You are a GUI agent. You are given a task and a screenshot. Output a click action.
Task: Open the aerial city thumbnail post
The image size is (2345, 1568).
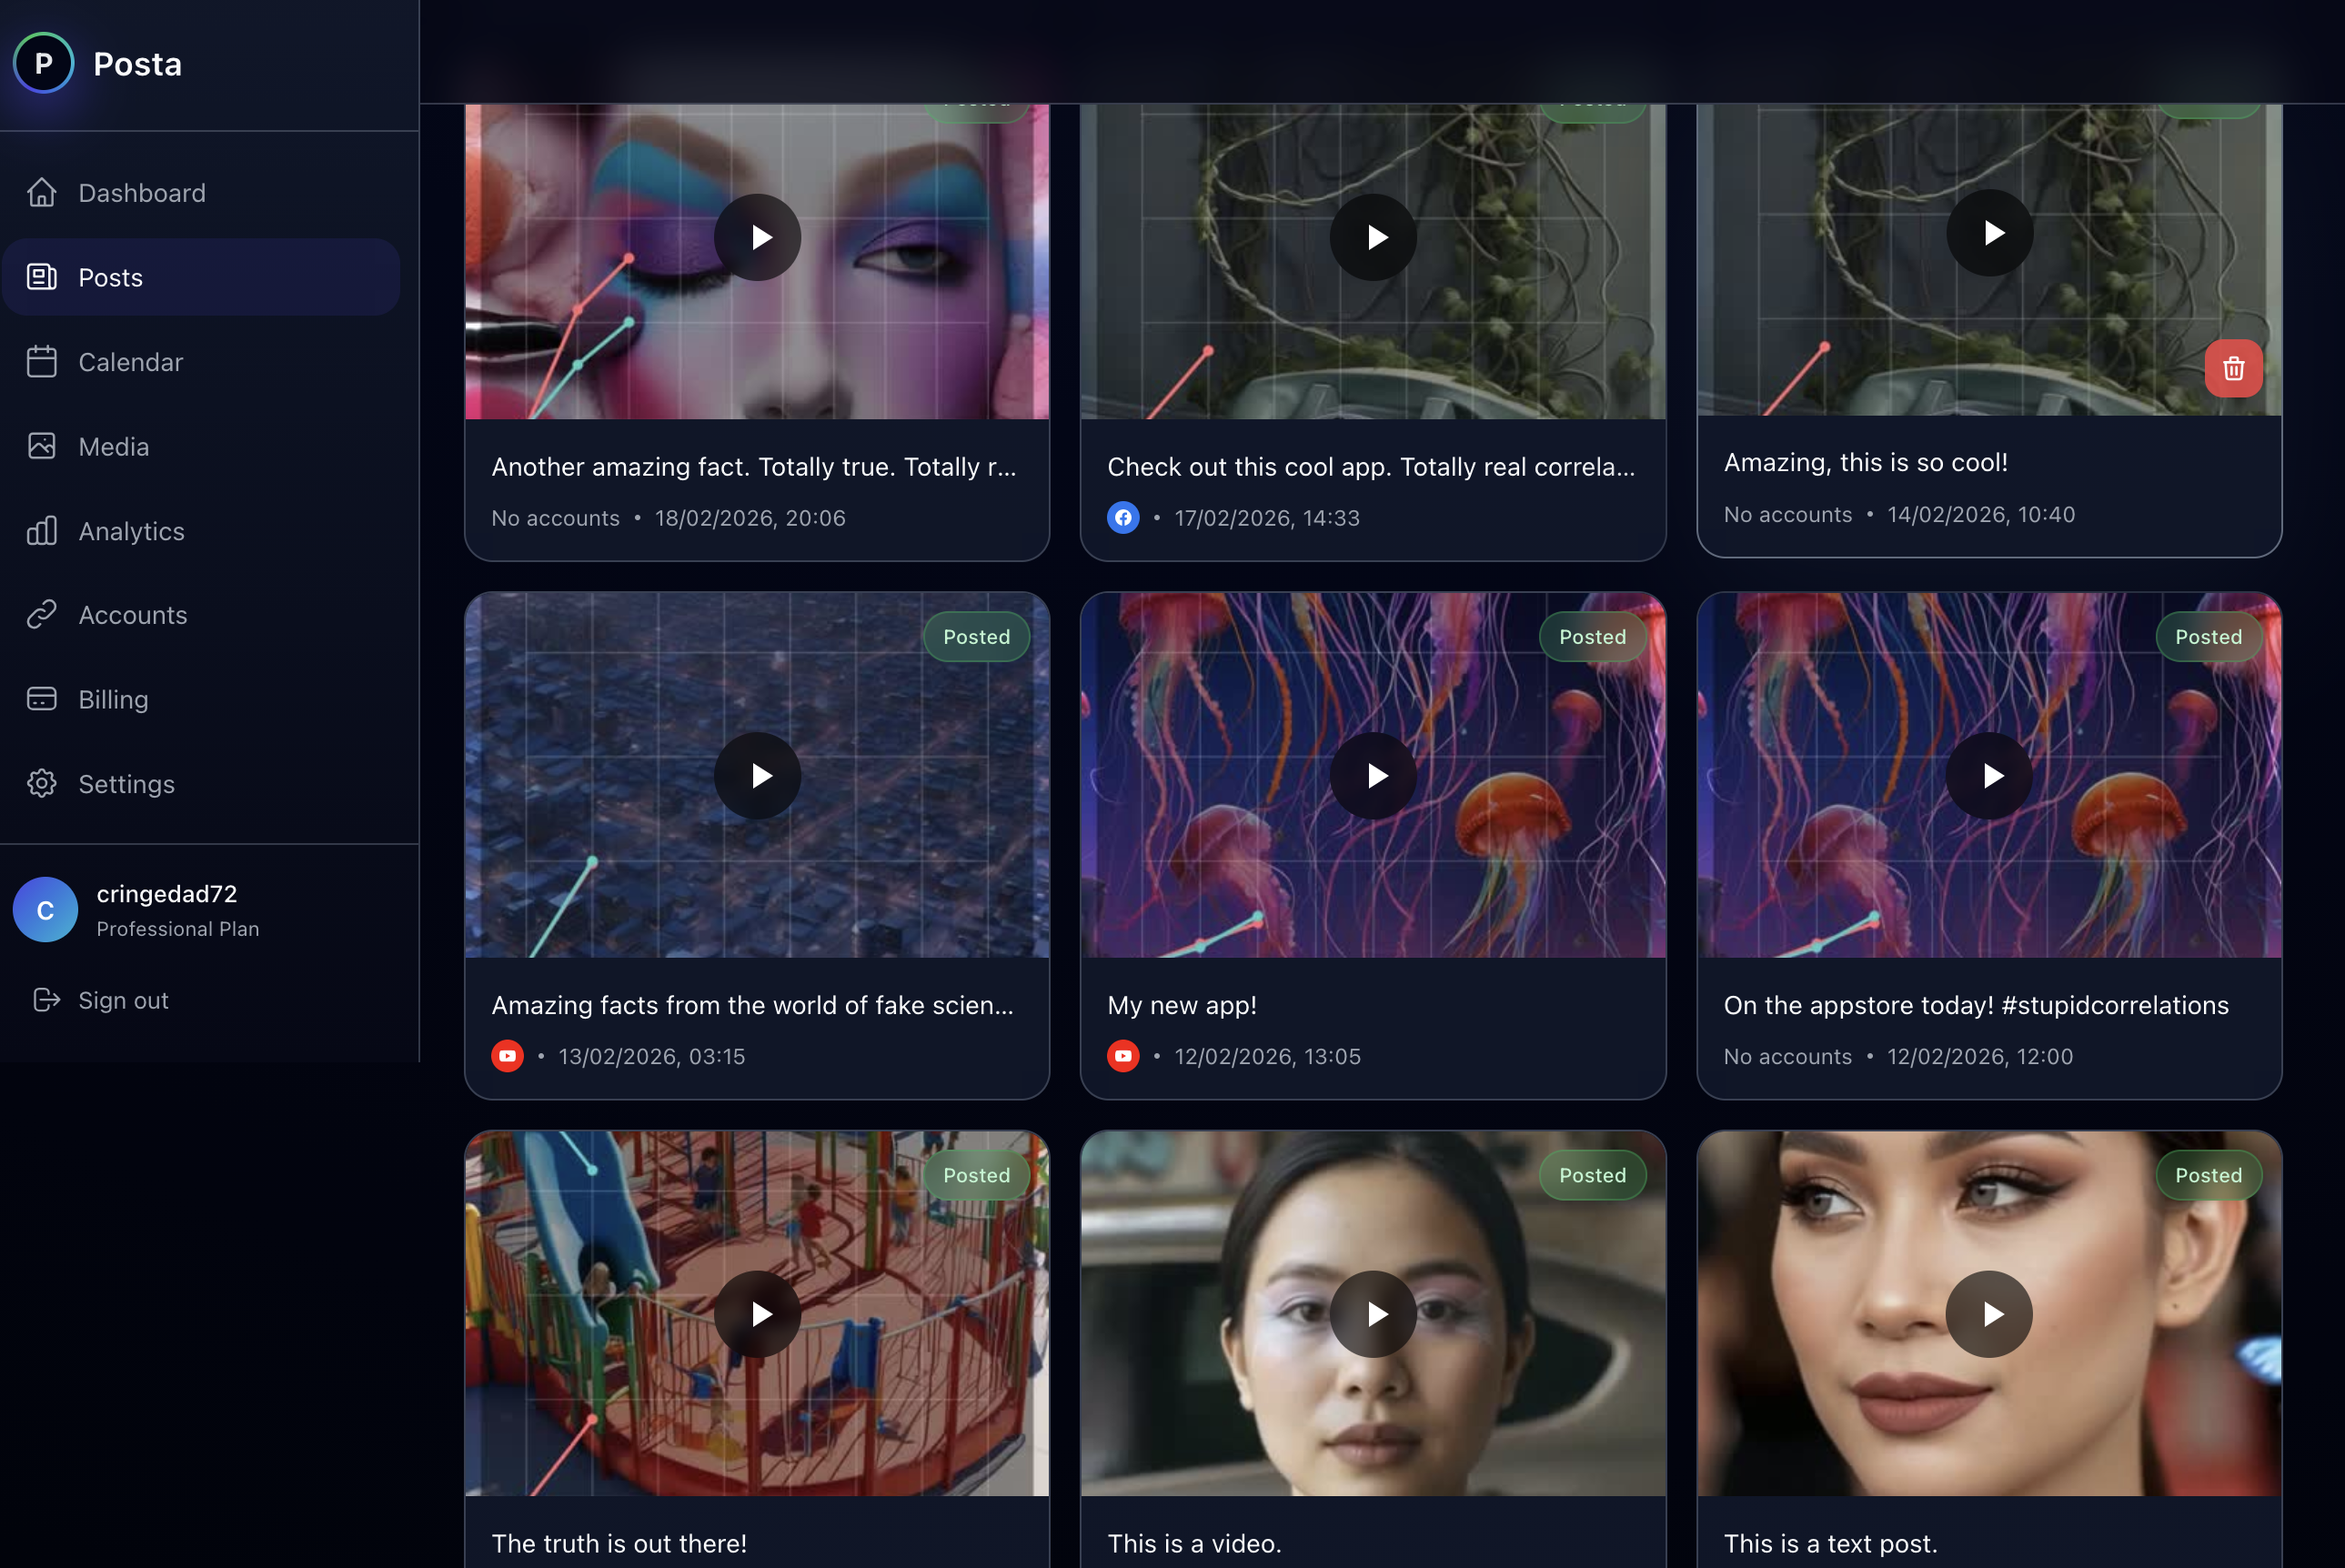pyautogui.click(x=757, y=775)
